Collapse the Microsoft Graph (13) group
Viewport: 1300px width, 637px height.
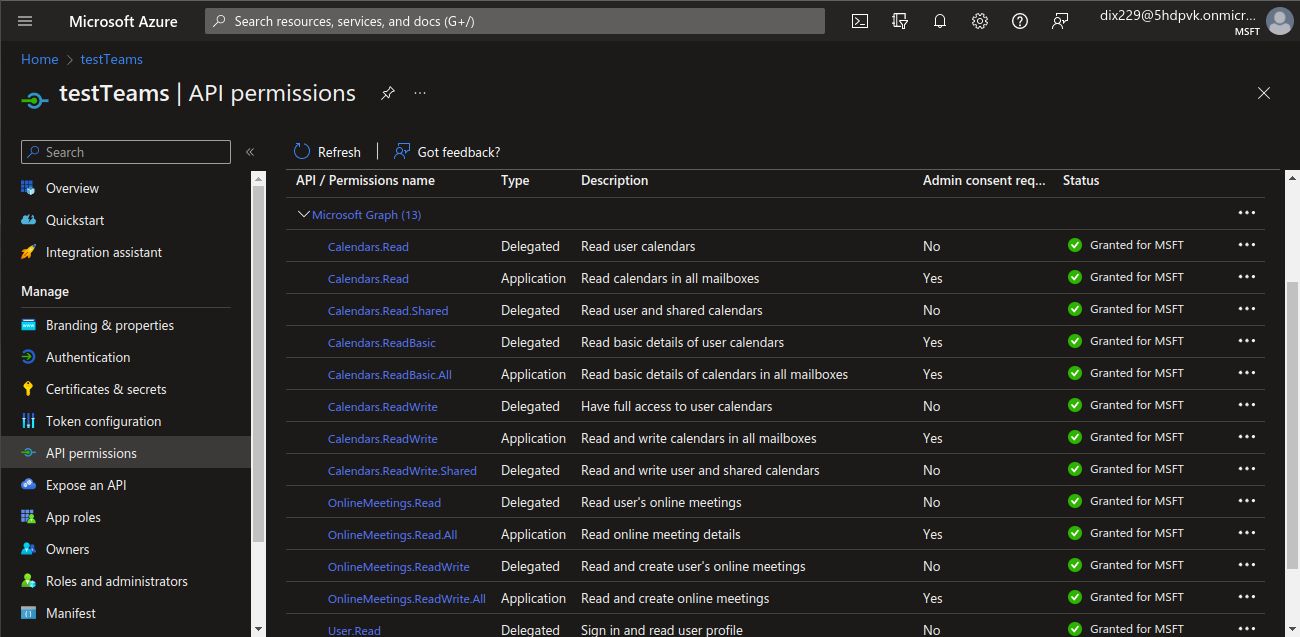[304, 215]
